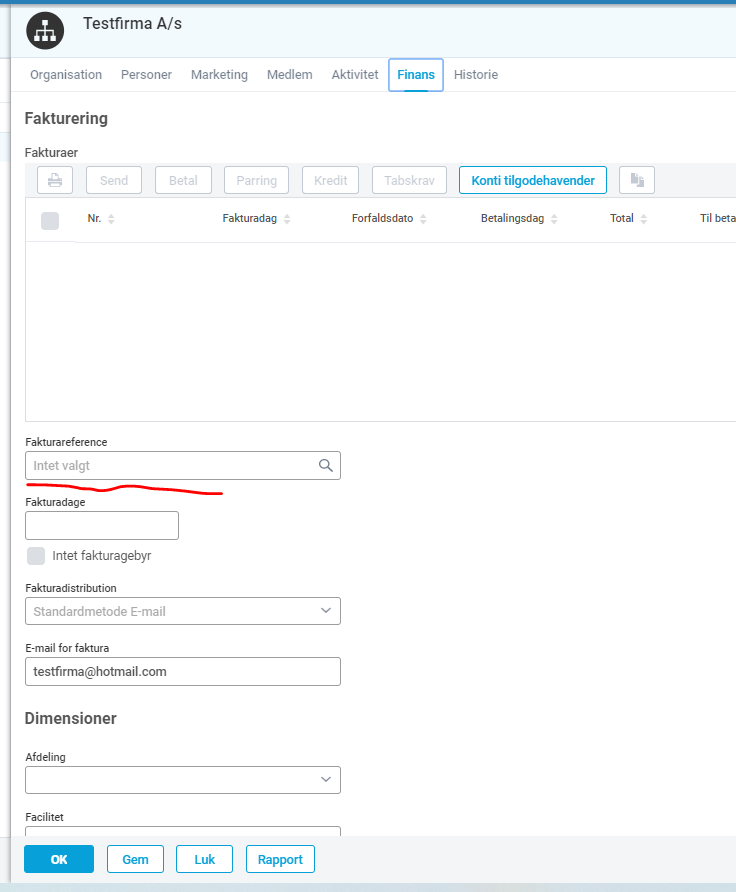This screenshot has width=736, height=892.
Task: Expand the Afdeling dropdown
Action: [183, 780]
